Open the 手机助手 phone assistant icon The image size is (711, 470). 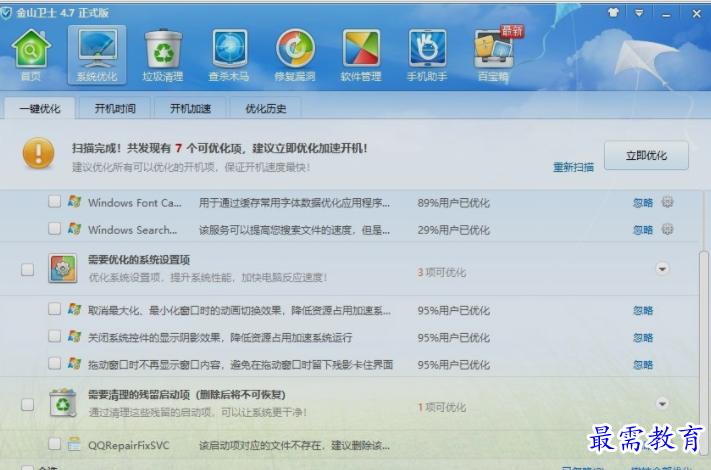click(427, 55)
